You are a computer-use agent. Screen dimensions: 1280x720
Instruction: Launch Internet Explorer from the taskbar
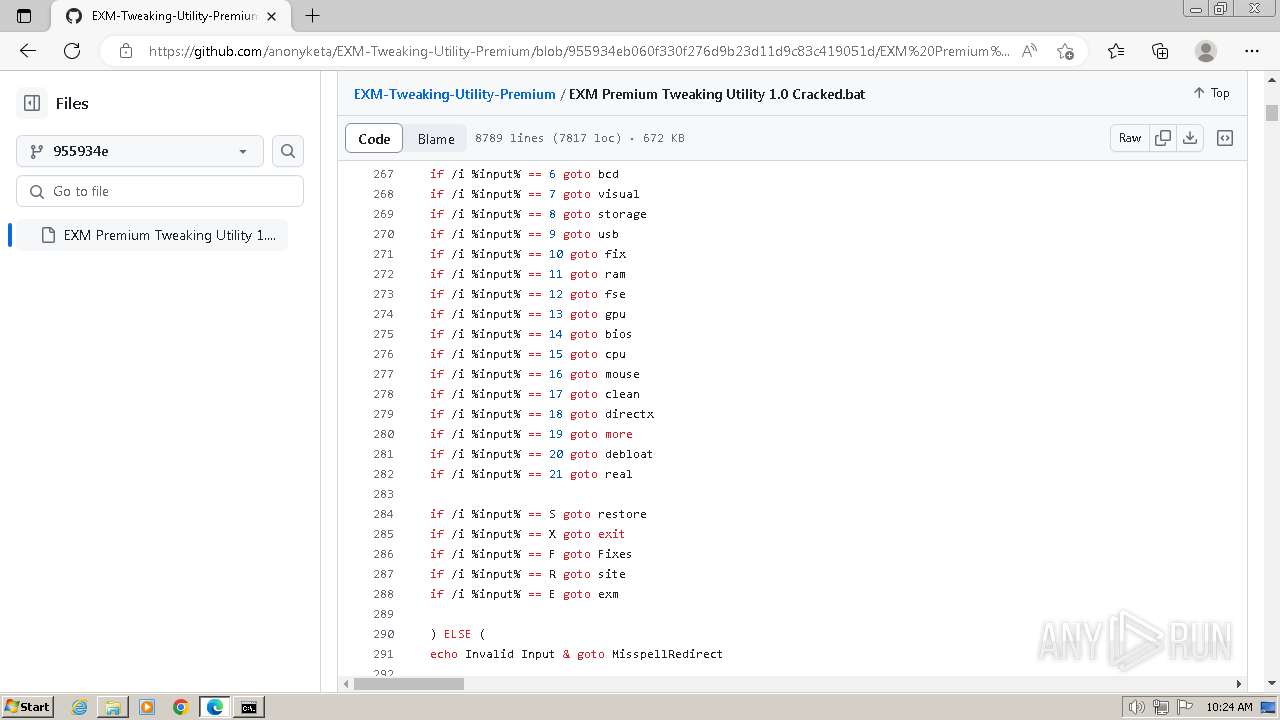[x=79, y=707]
